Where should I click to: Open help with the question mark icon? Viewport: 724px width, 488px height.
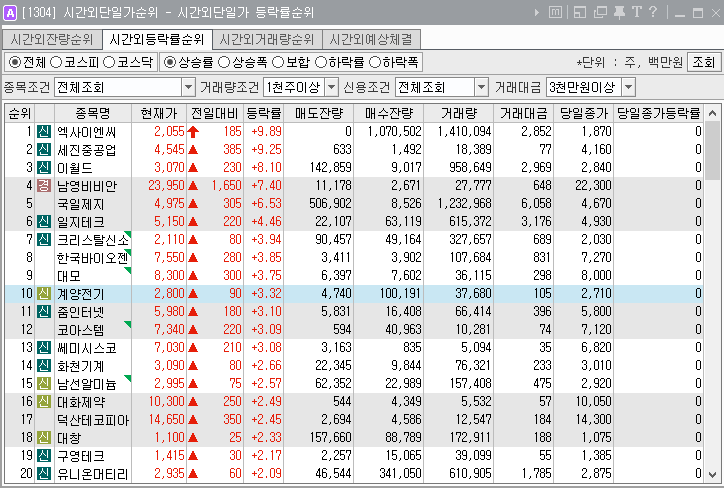tap(652, 12)
